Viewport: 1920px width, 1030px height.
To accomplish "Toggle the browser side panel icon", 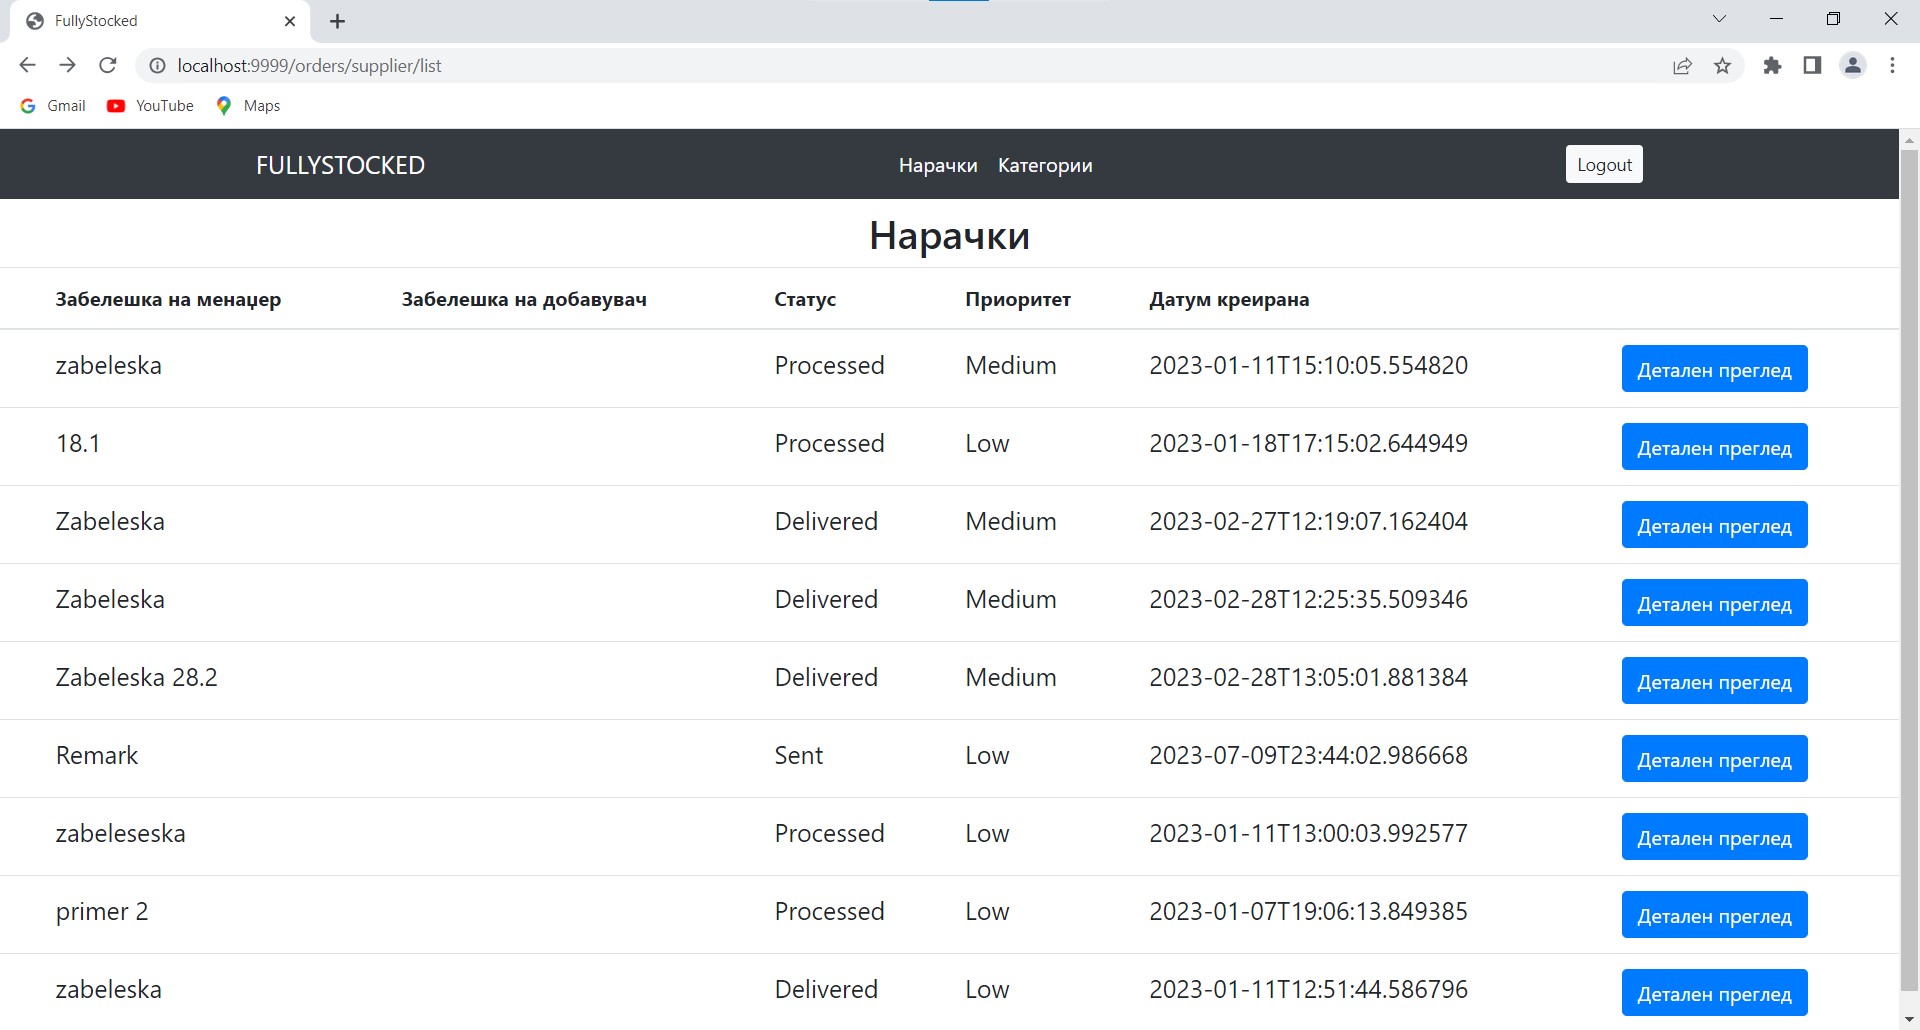I will coord(1812,66).
